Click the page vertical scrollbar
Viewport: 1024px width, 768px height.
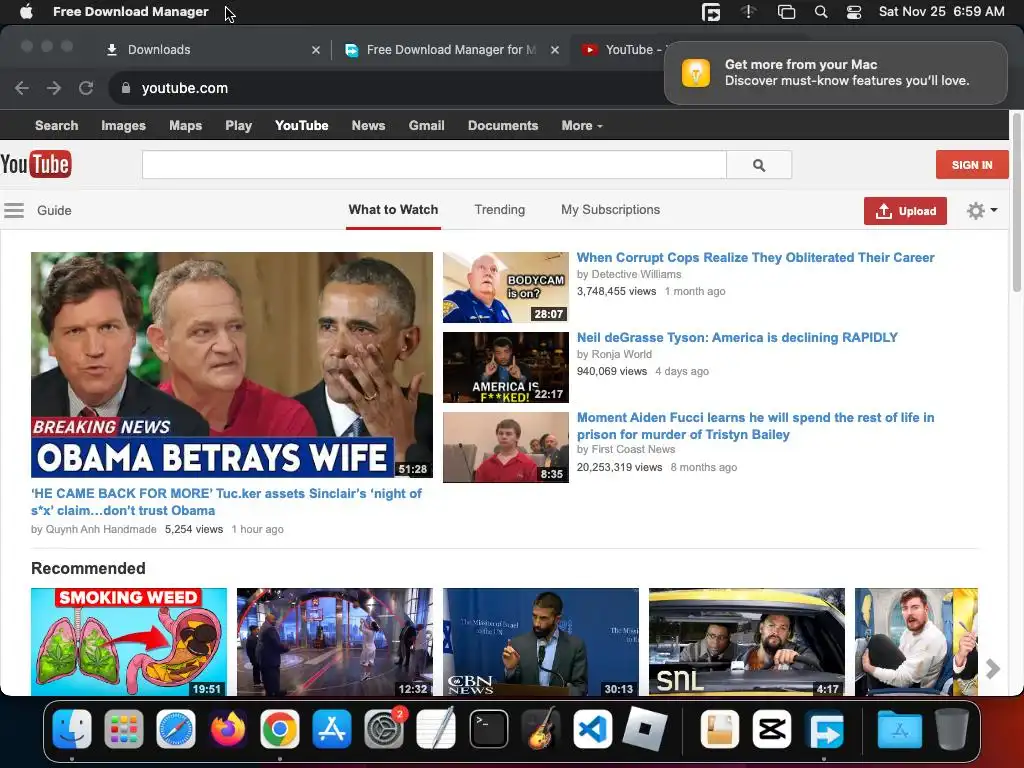coord(1017,202)
